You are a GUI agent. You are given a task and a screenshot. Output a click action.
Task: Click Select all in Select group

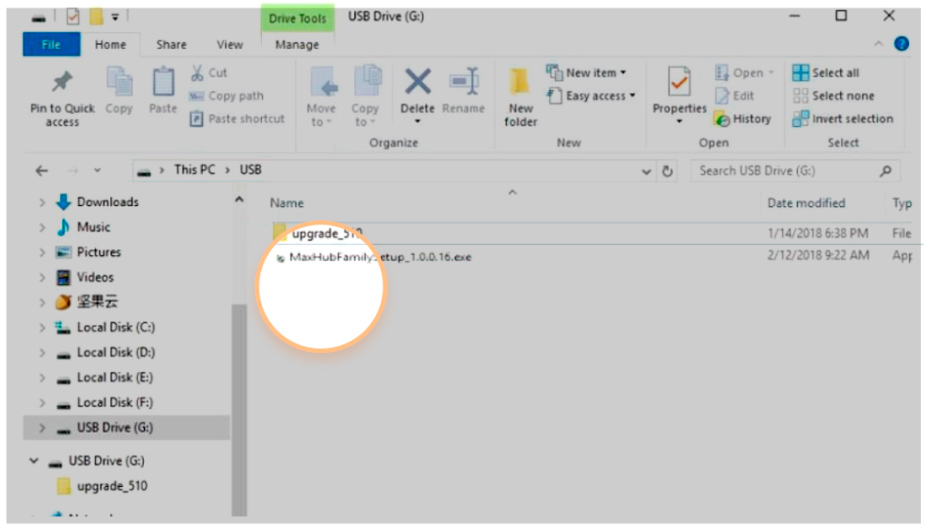826,73
